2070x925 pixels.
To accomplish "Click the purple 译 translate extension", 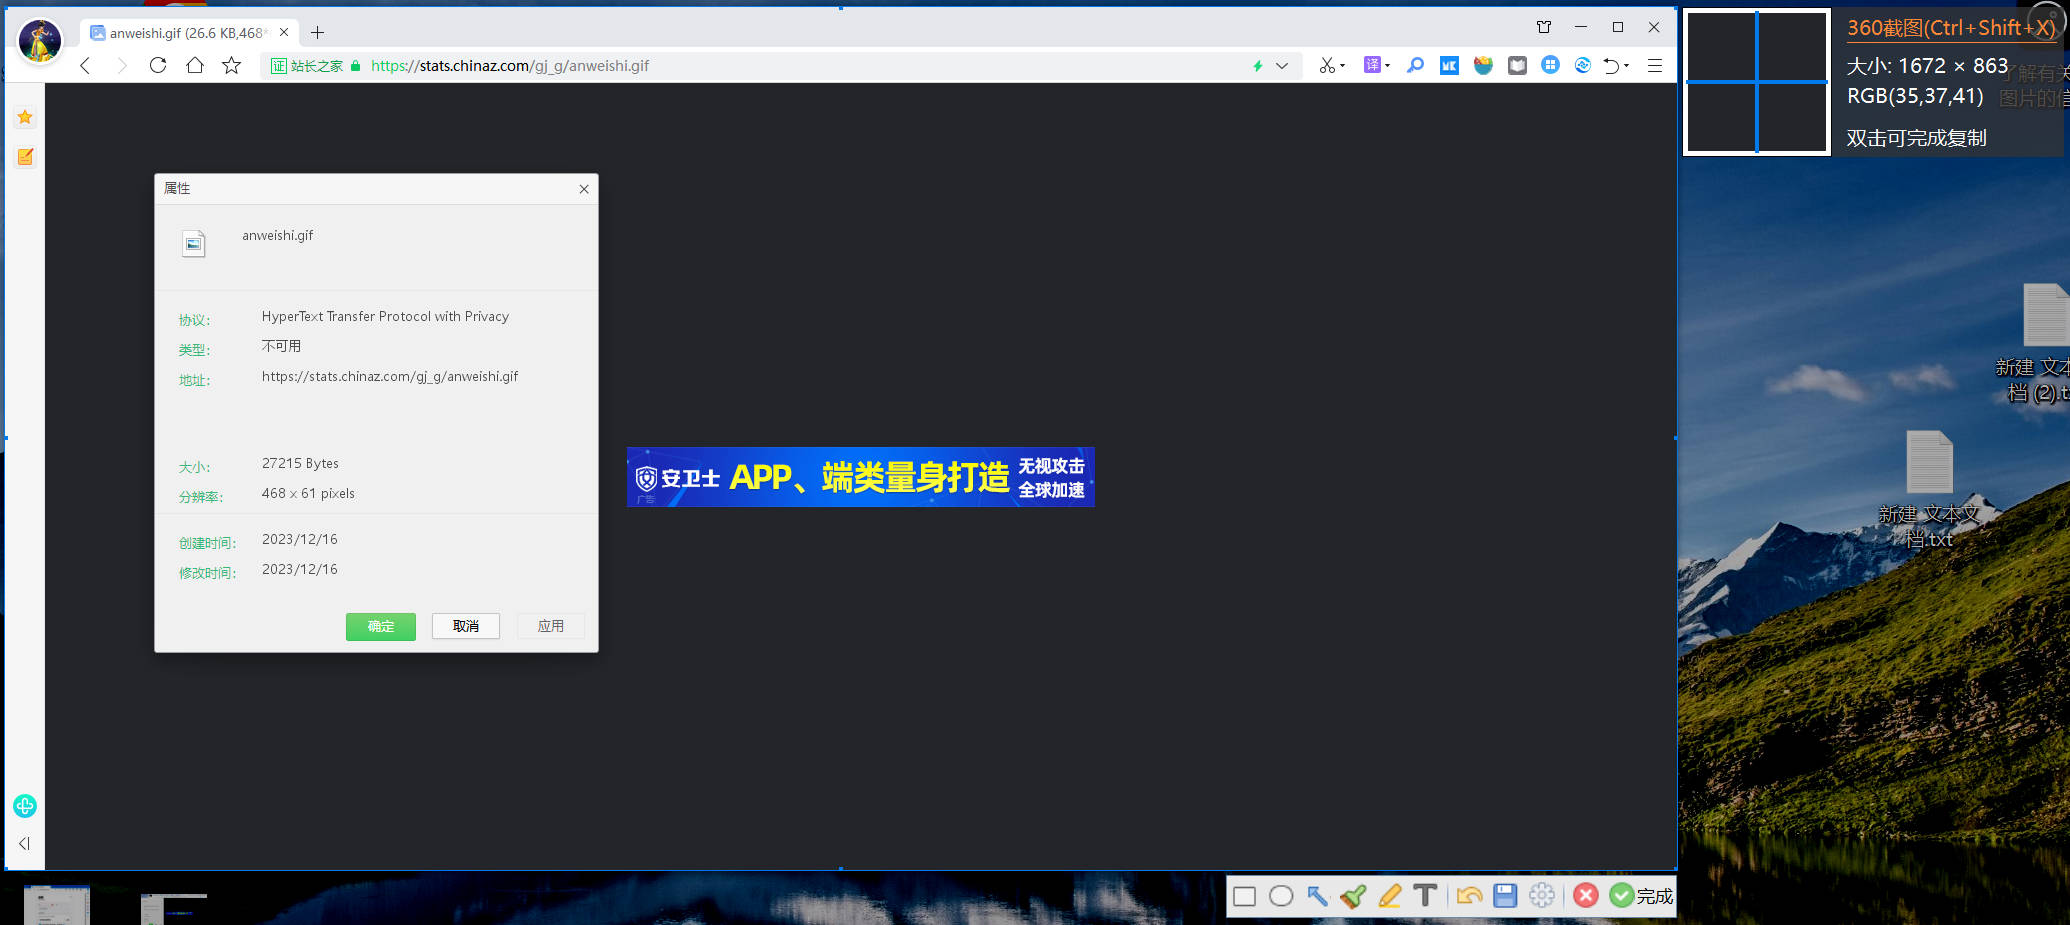I will tap(1372, 66).
